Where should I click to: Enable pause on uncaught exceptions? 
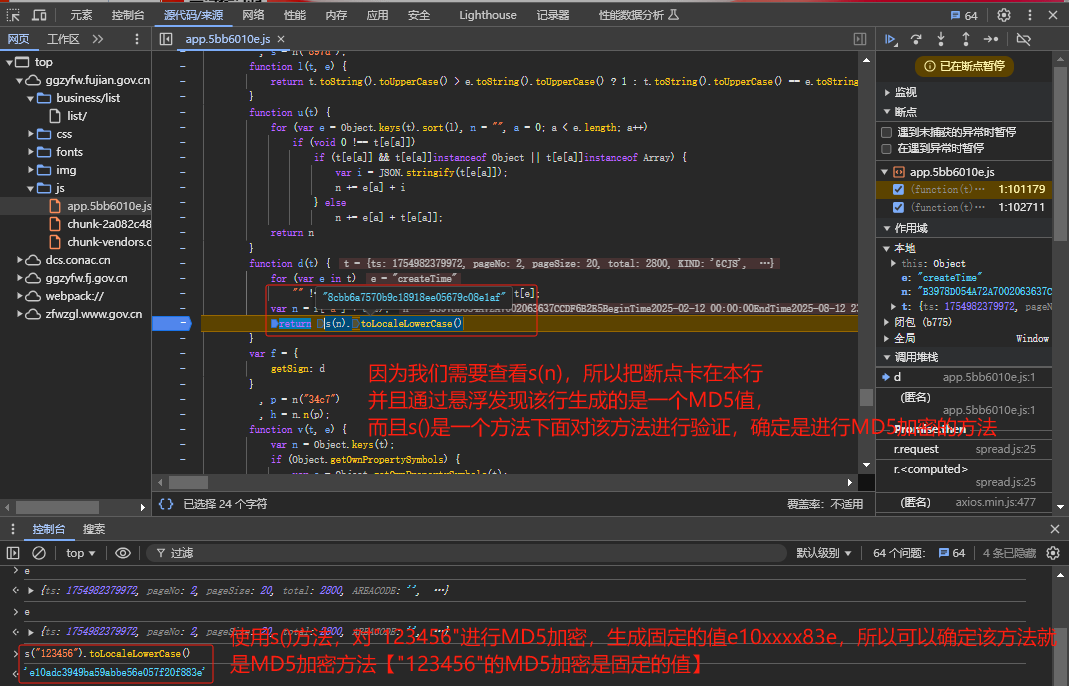tap(886, 132)
